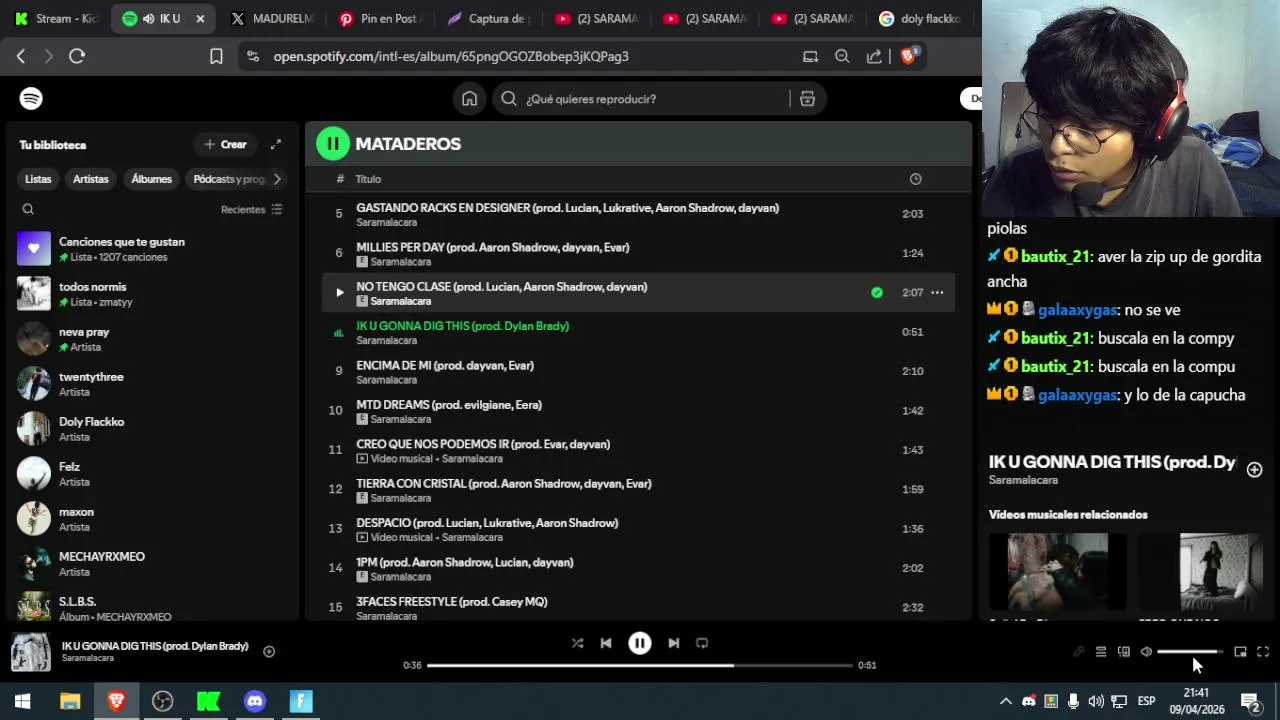Open neva pray artist
The width and height of the screenshot is (1280, 720).
[153, 339]
